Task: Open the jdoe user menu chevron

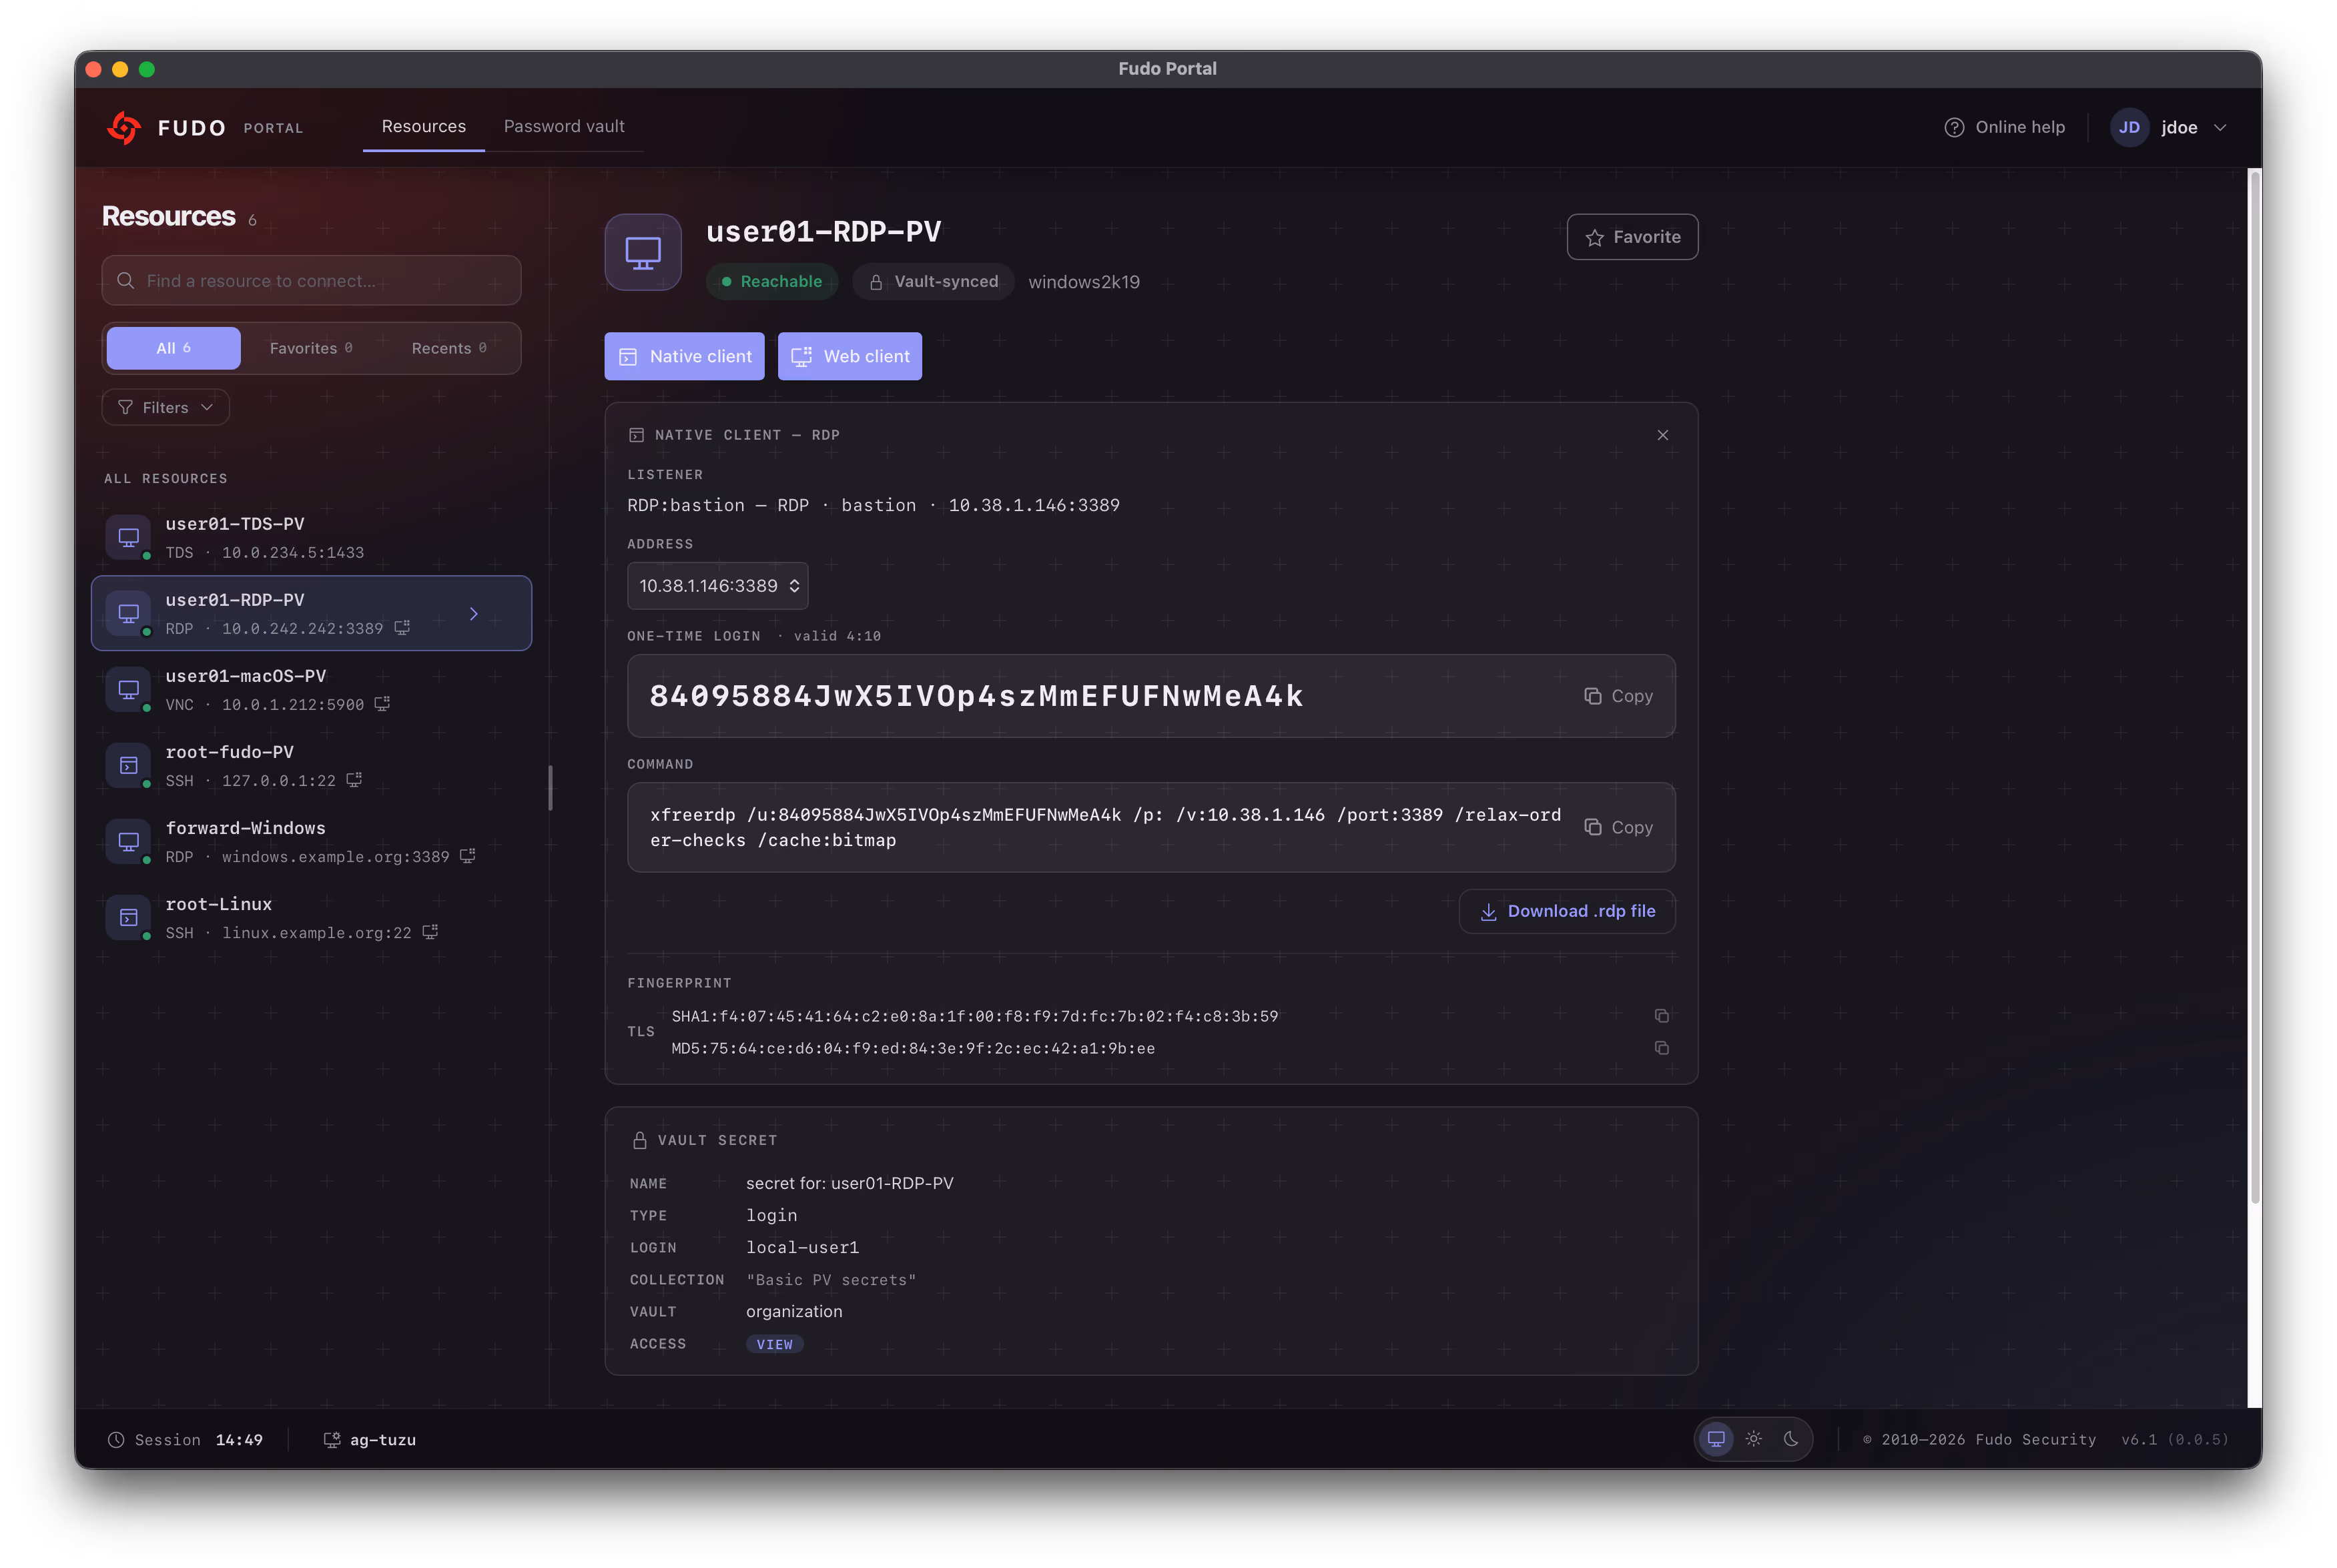Action: click(x=2219, y=128)
